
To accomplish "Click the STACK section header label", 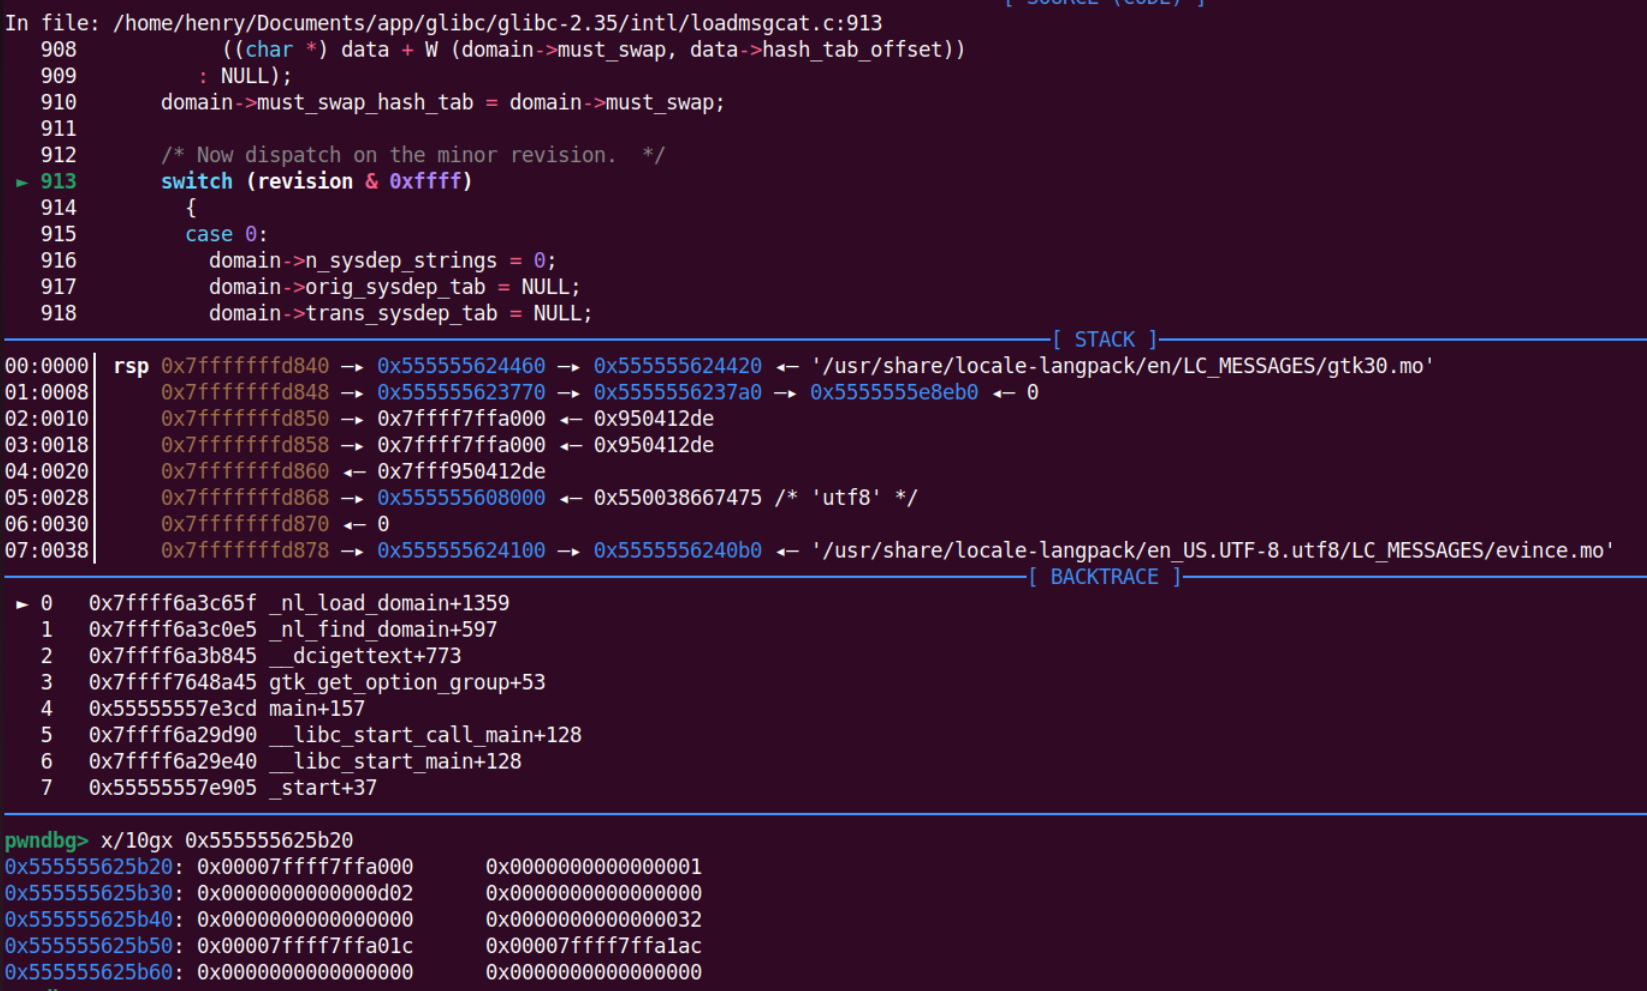I will 1104,340.
